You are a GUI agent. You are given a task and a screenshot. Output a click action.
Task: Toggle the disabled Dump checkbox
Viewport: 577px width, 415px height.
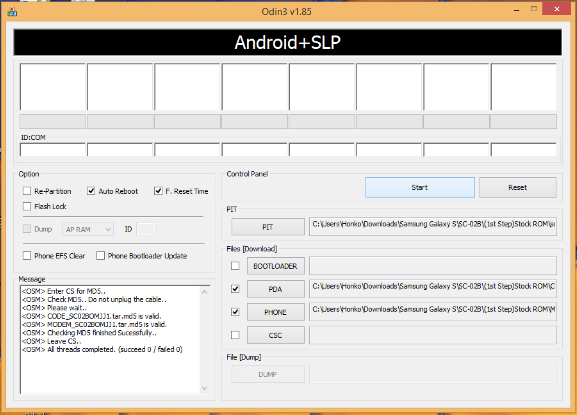point(27,229)
